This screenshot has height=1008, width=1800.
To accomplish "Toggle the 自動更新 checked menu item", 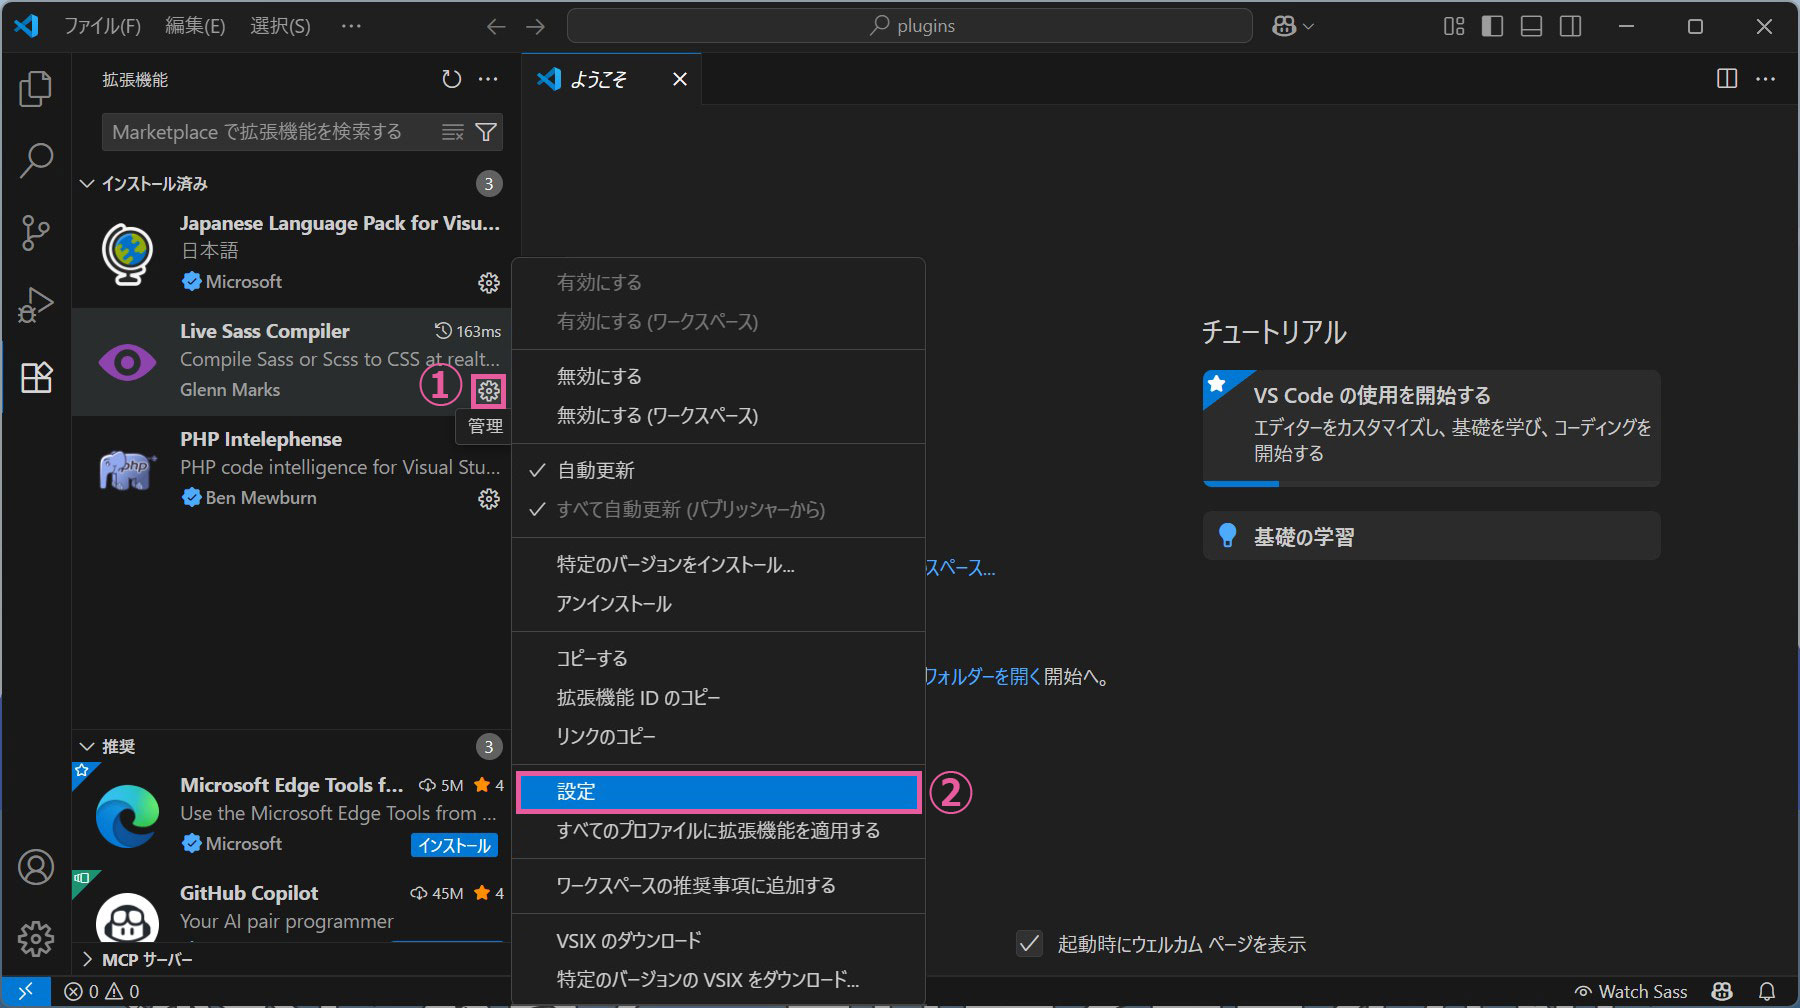I will (x=718, y=470).
